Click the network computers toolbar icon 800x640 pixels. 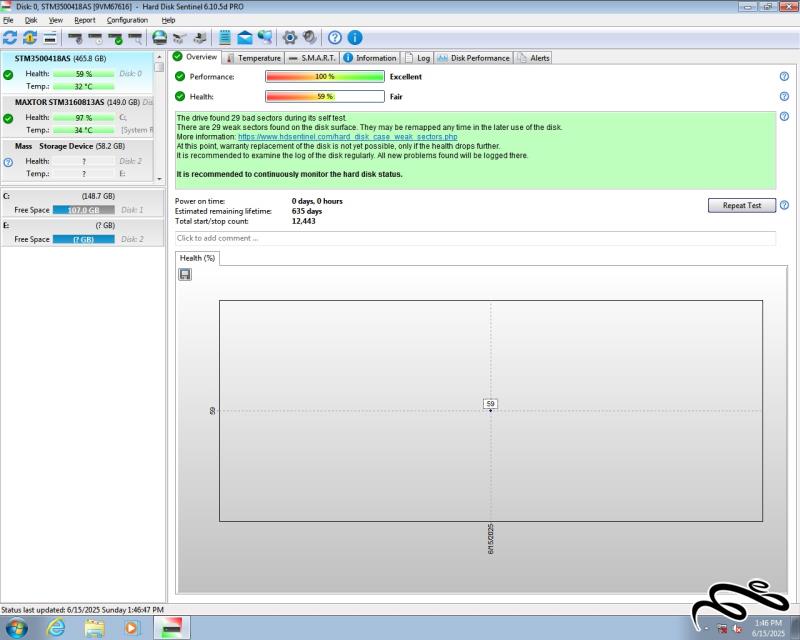(265, 37)
